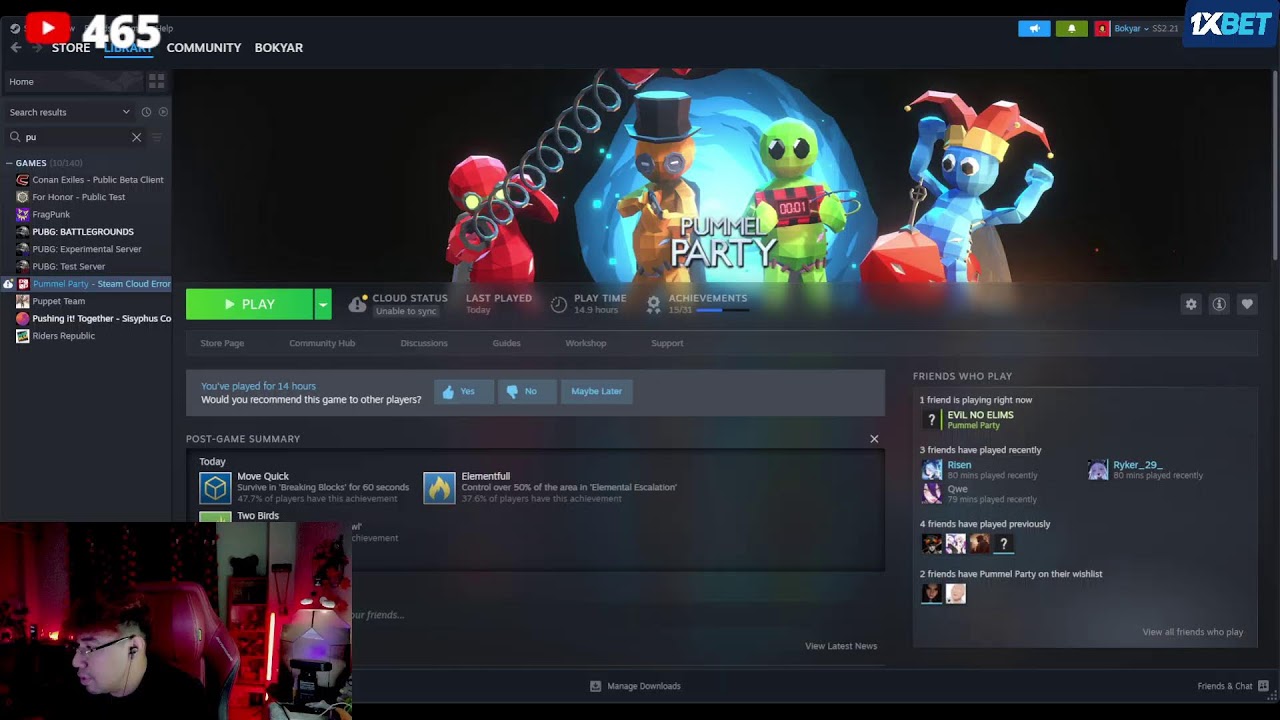Launch Pummel Party with PLAY button
The image size is (1280, 720).
click(250, 304)
